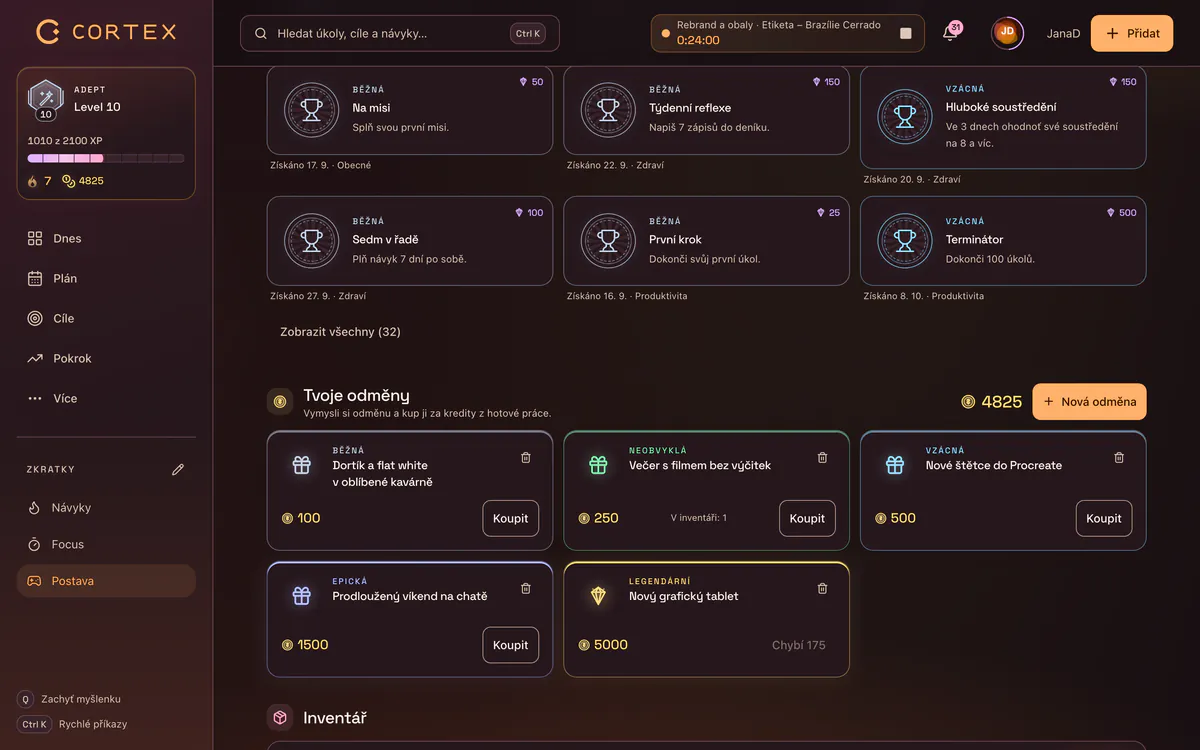Click the Přidat button
This screenshot has width=1200, height=750.
[x=1132, y=33]
